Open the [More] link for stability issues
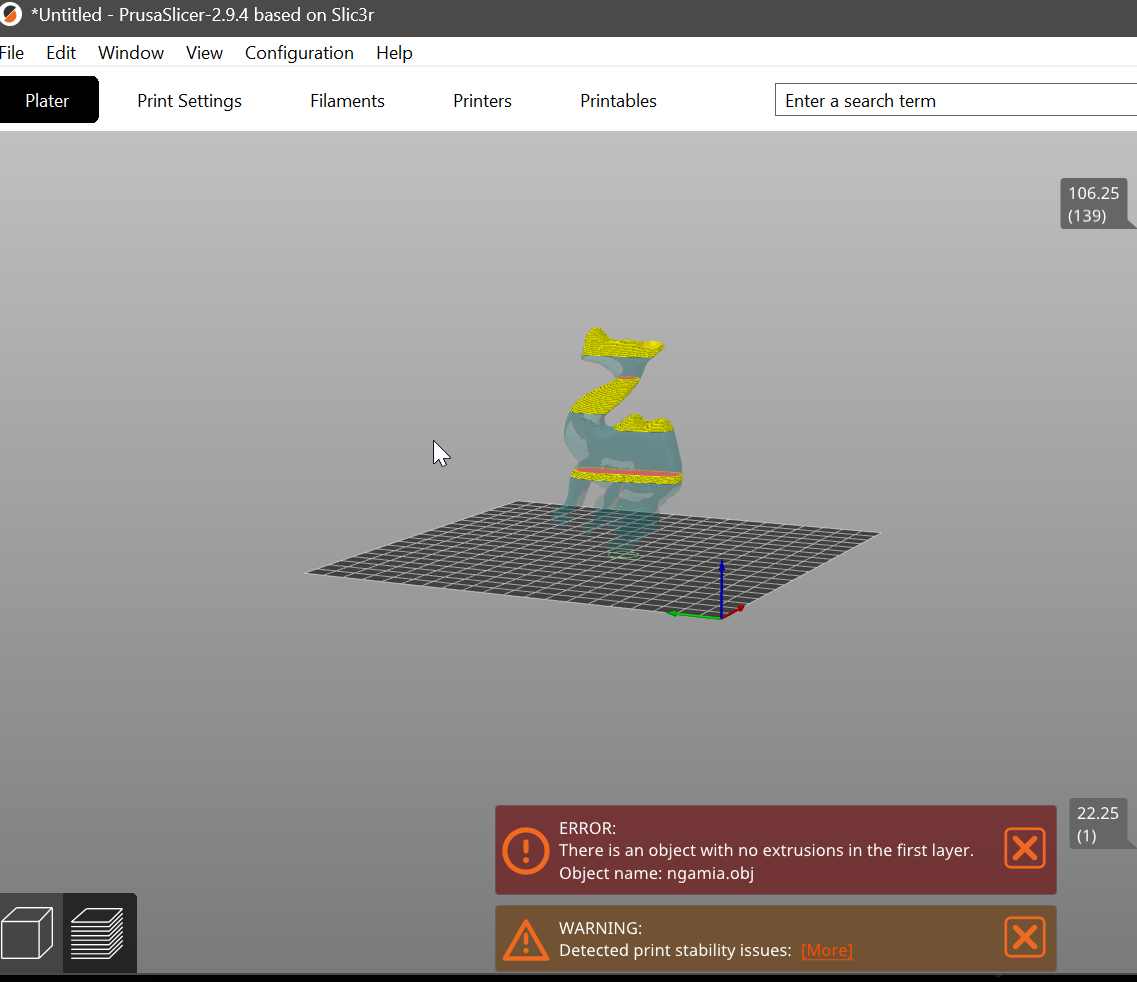 coord(827,950)
